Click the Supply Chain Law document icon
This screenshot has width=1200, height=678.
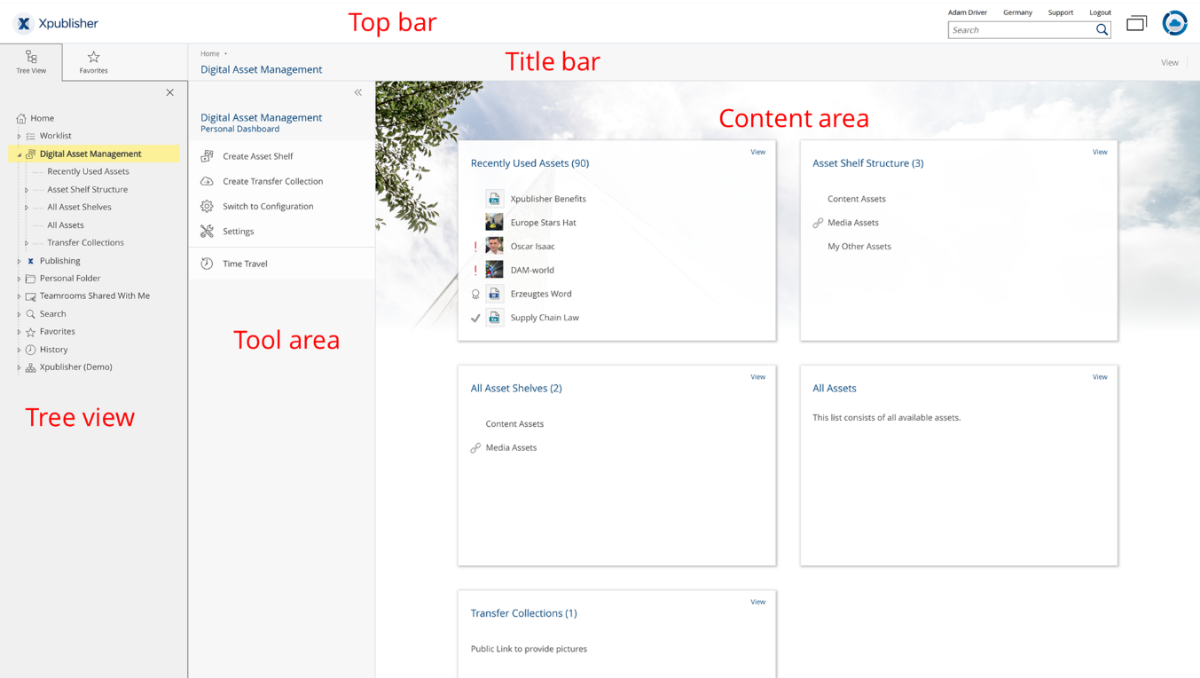click(x=494, y=318)
